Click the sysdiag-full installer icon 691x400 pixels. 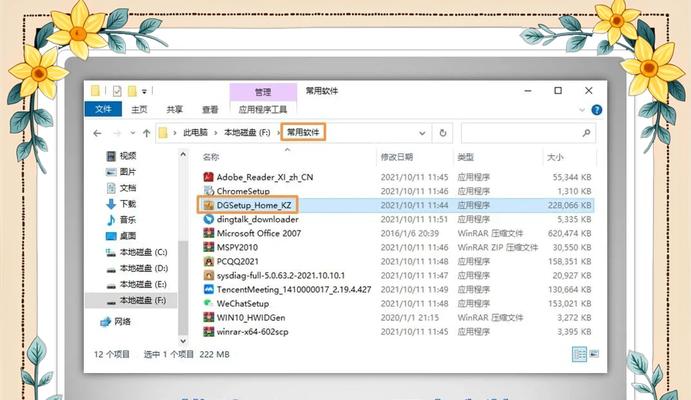[208, 275]
